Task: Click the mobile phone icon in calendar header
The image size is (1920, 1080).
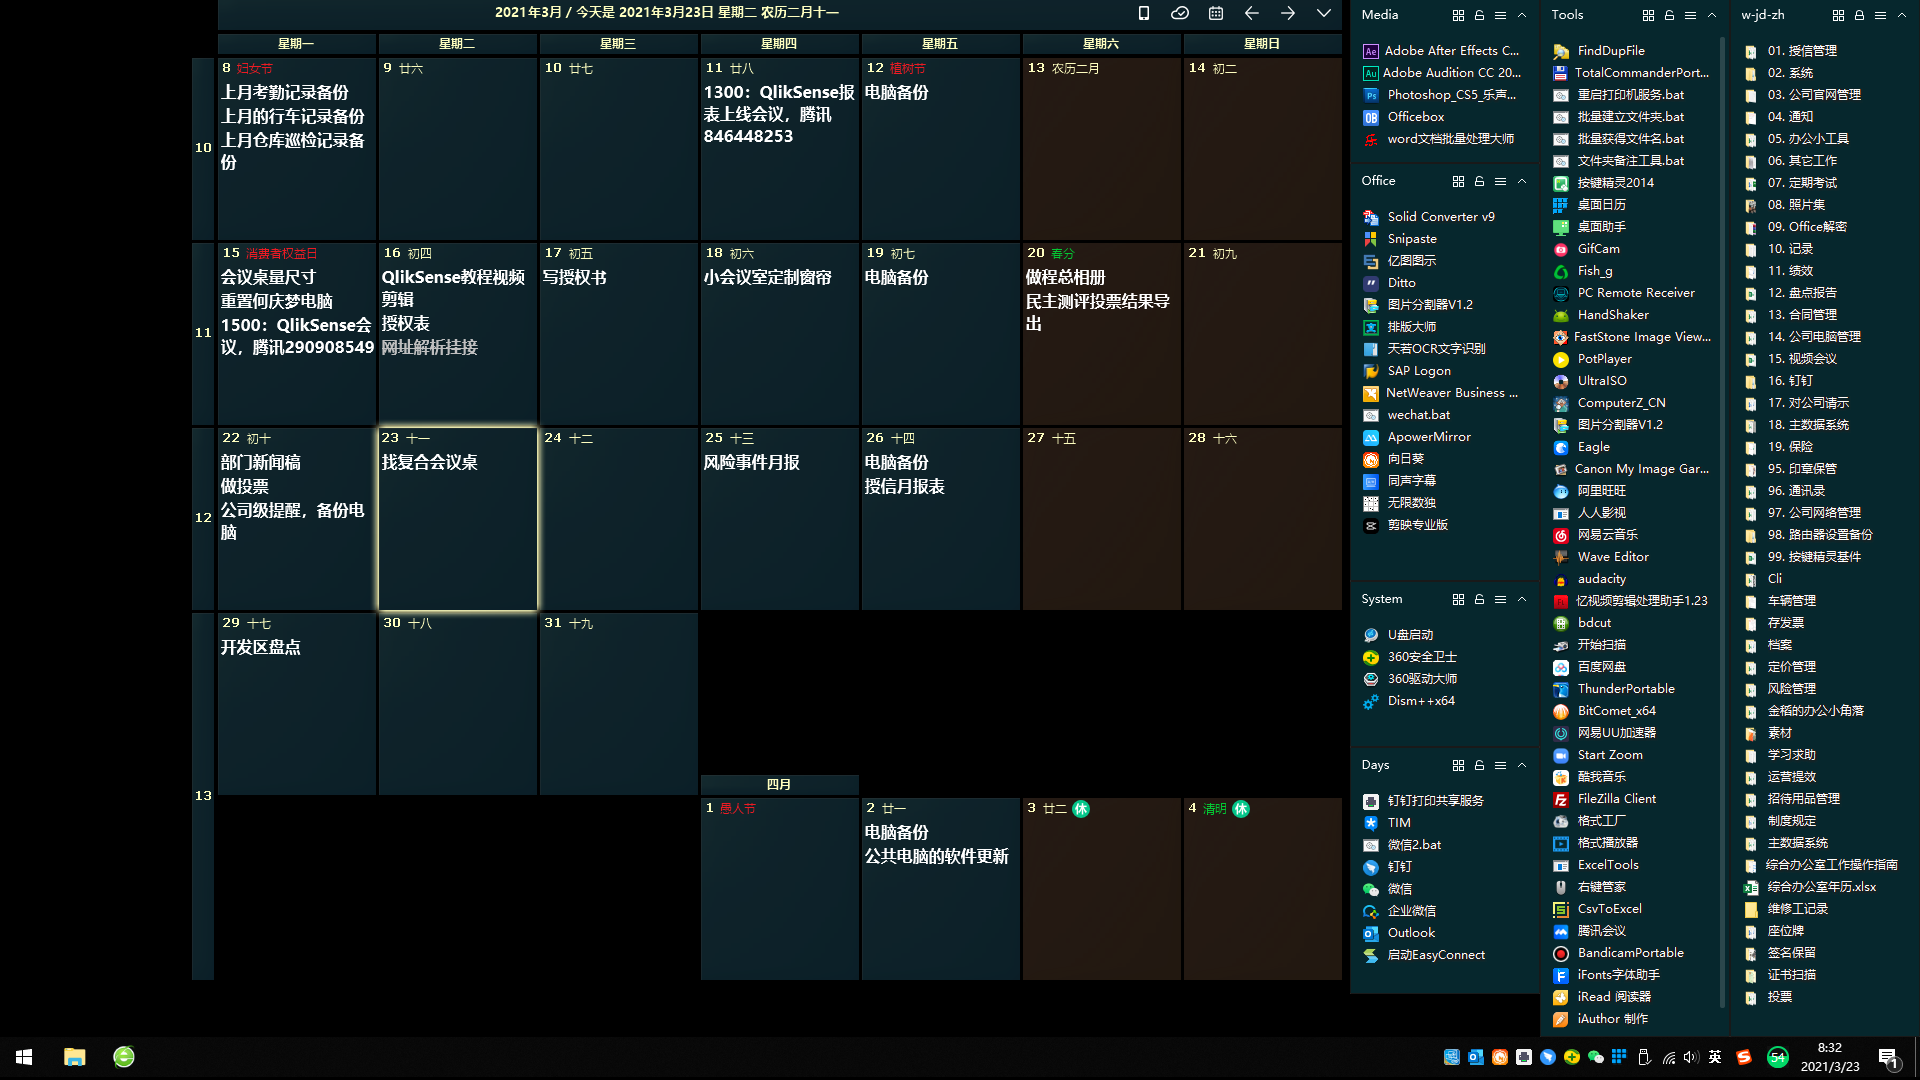Action: click(x=1144, y=13)
